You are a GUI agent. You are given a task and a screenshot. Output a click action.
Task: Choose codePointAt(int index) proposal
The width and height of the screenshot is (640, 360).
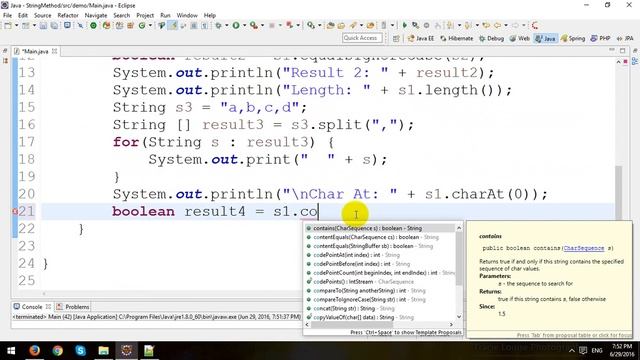click(380, 255)
